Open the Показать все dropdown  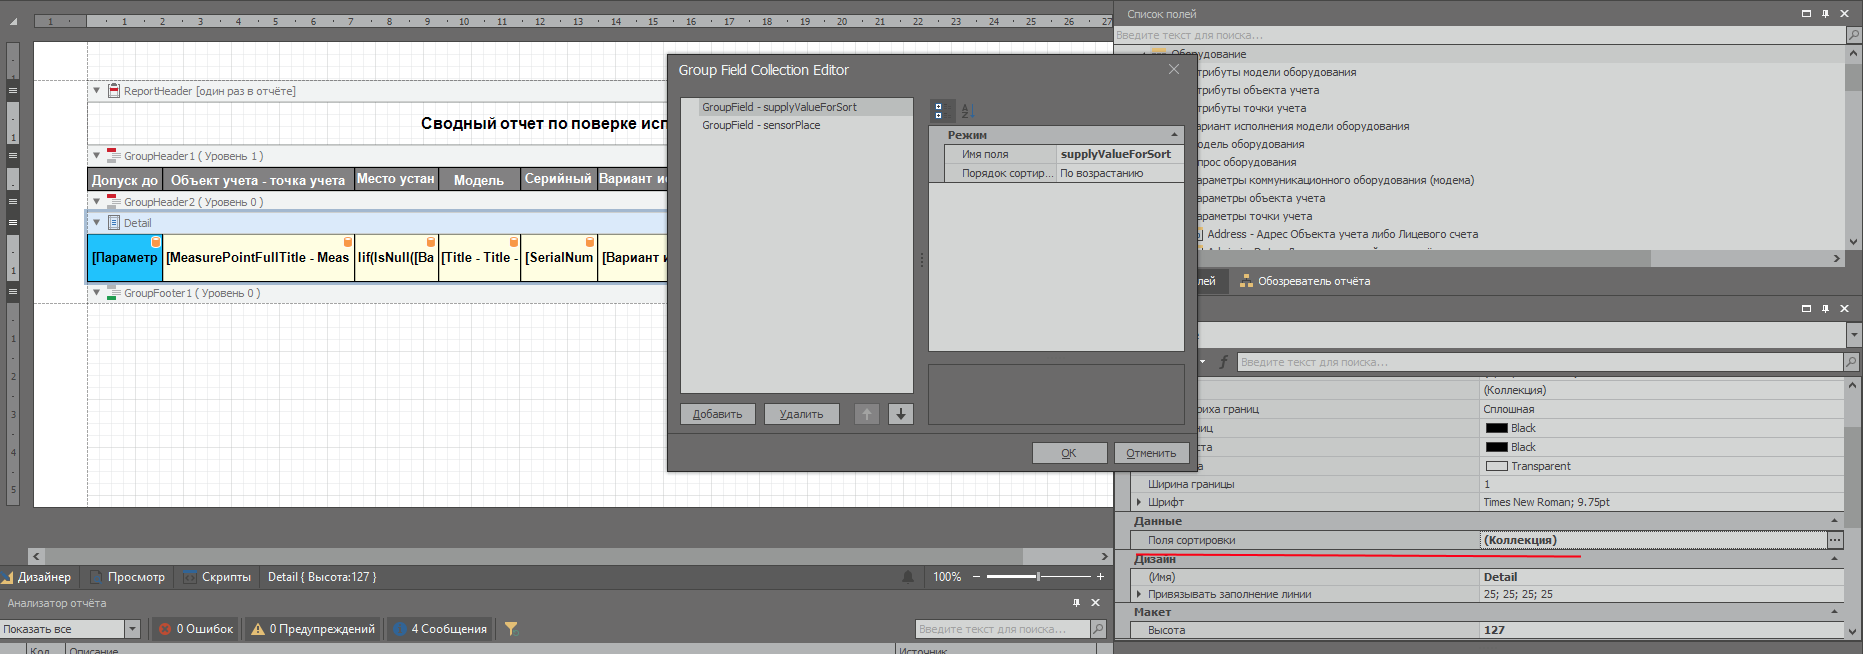coord(132,629)
